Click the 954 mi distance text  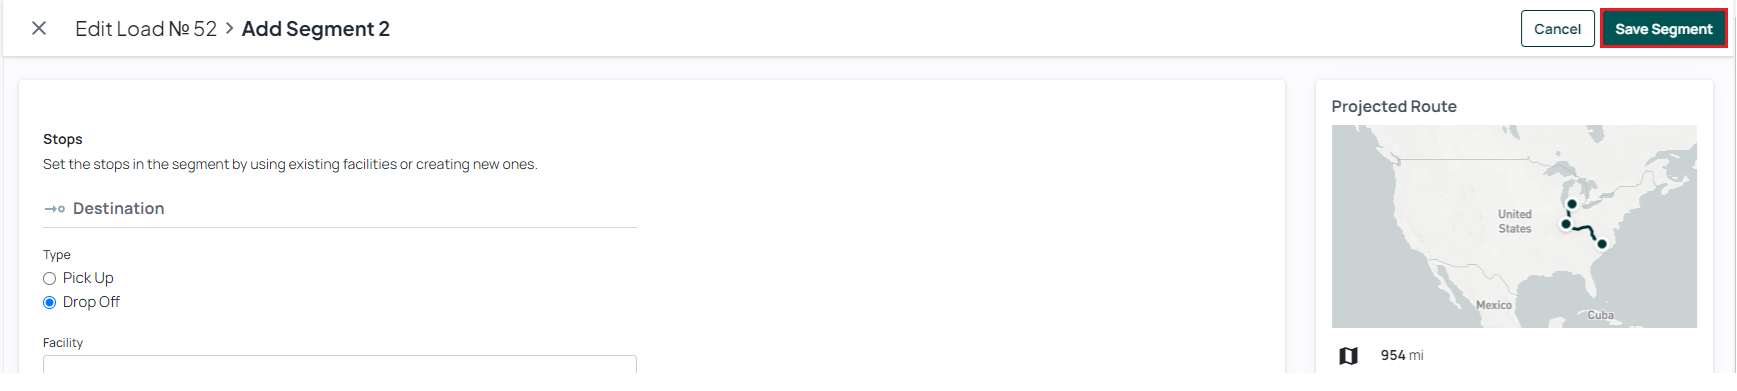tap(1402, 355)
